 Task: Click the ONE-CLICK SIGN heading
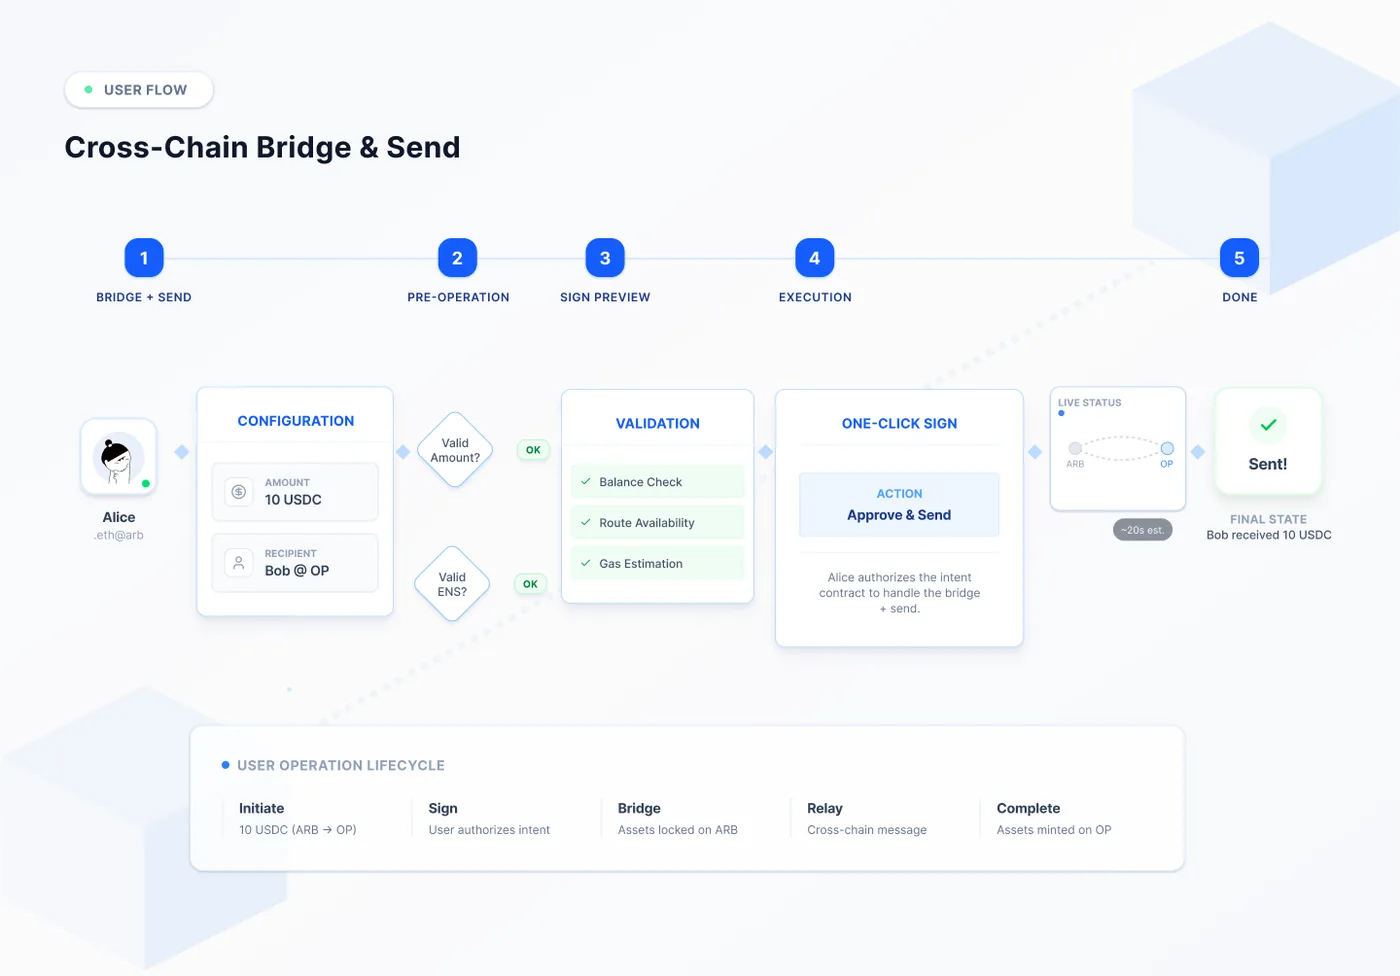pos(899,424)
